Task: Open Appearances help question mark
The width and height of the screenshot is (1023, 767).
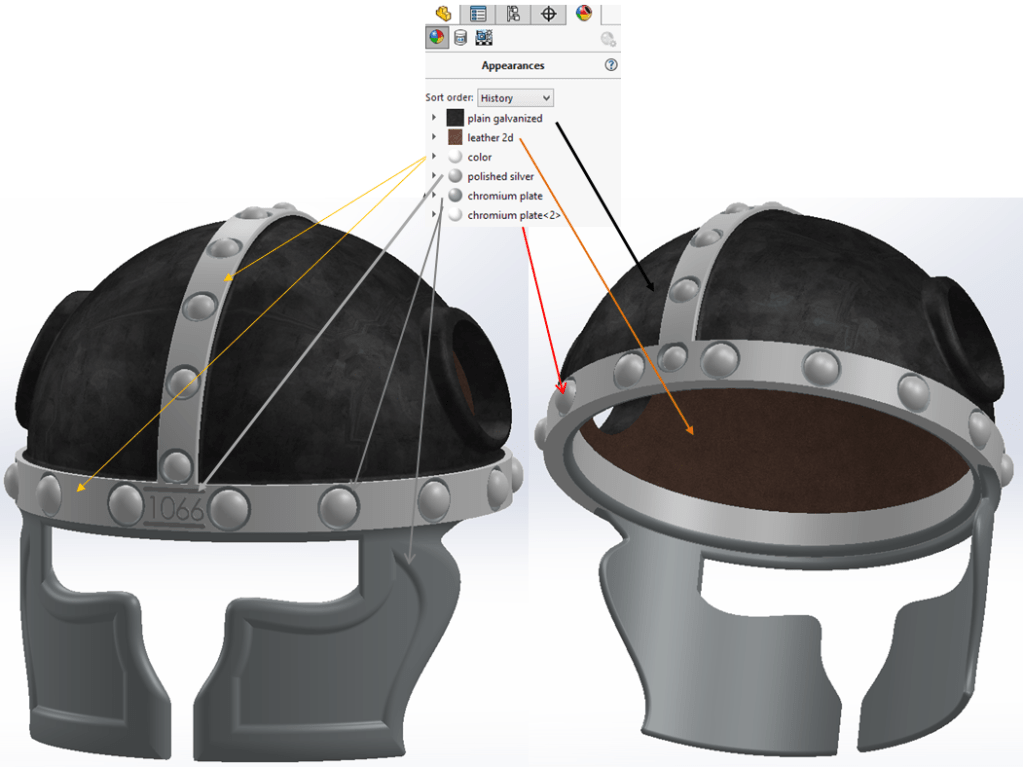Action: [x=611, y=65]
